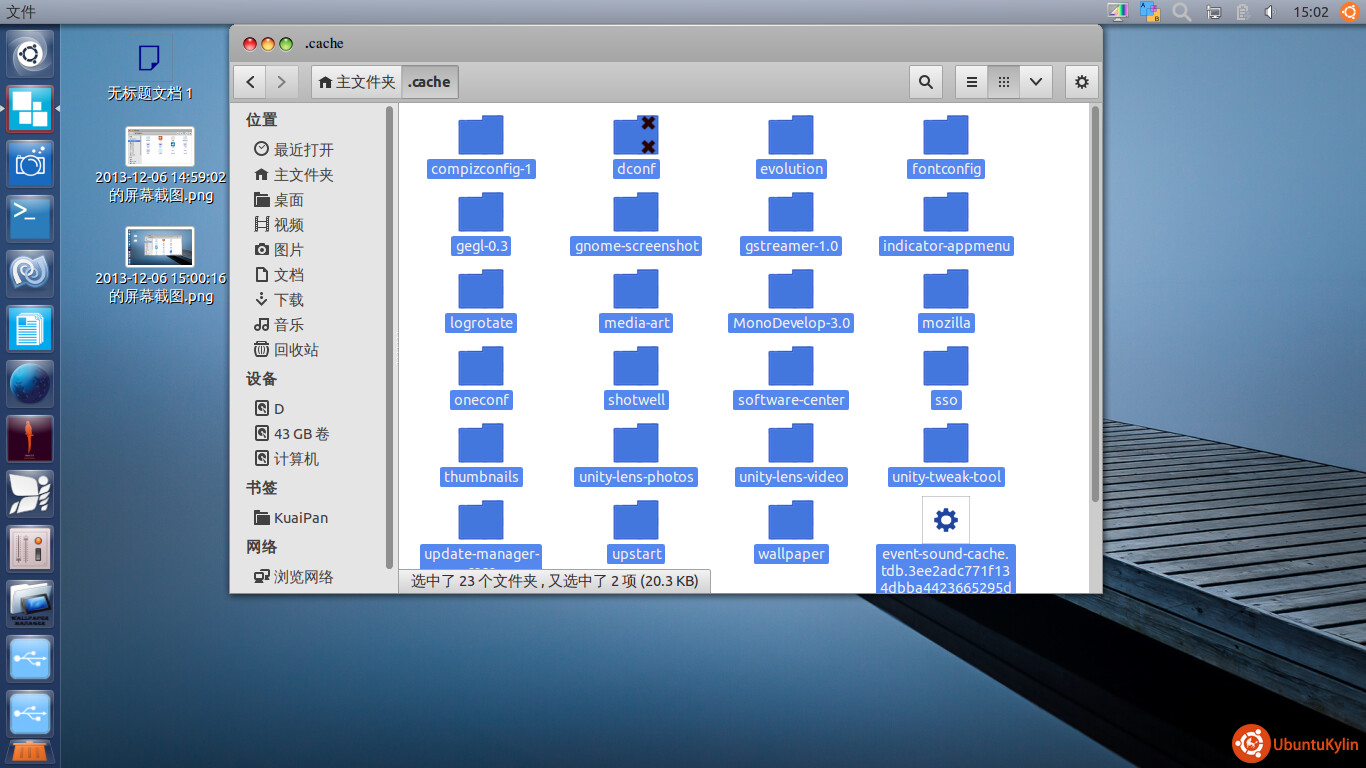This screenshot has width=1366, height=768.
Task: Switch to list view
Action: pyautogui.click(x=972, y=82)
